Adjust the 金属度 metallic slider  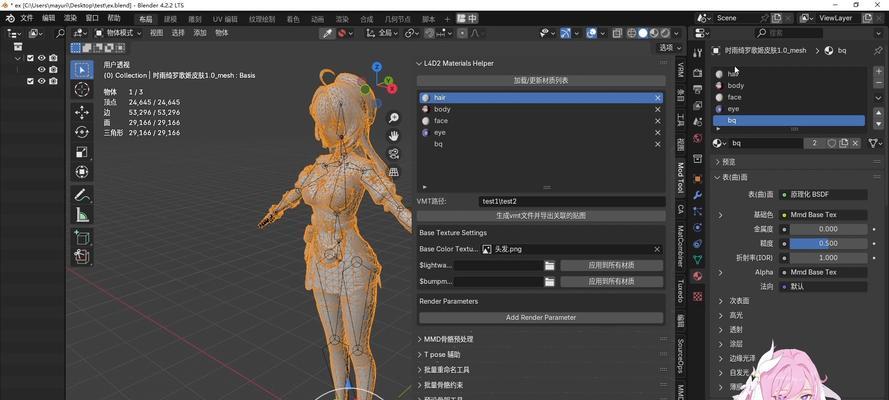click(x=828, y=229)
